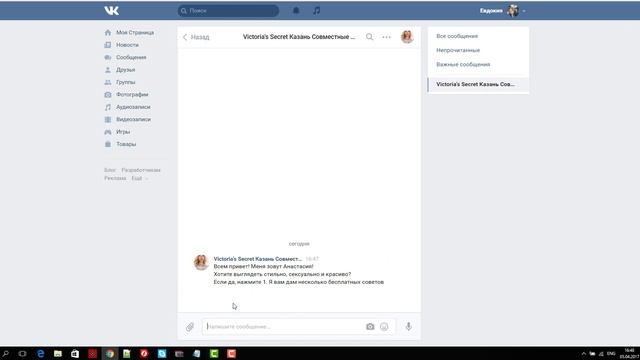Attach a photo via the camera icon

coord(370,327)
